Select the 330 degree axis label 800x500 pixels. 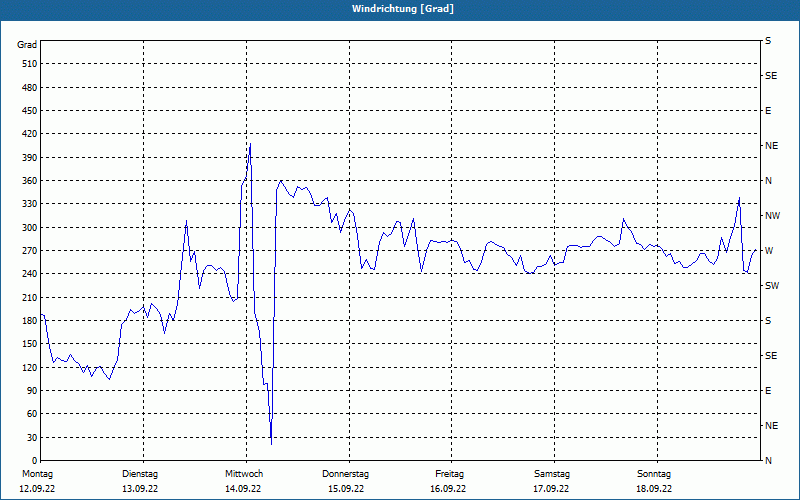pyautogui.click(x=30, y=204)
